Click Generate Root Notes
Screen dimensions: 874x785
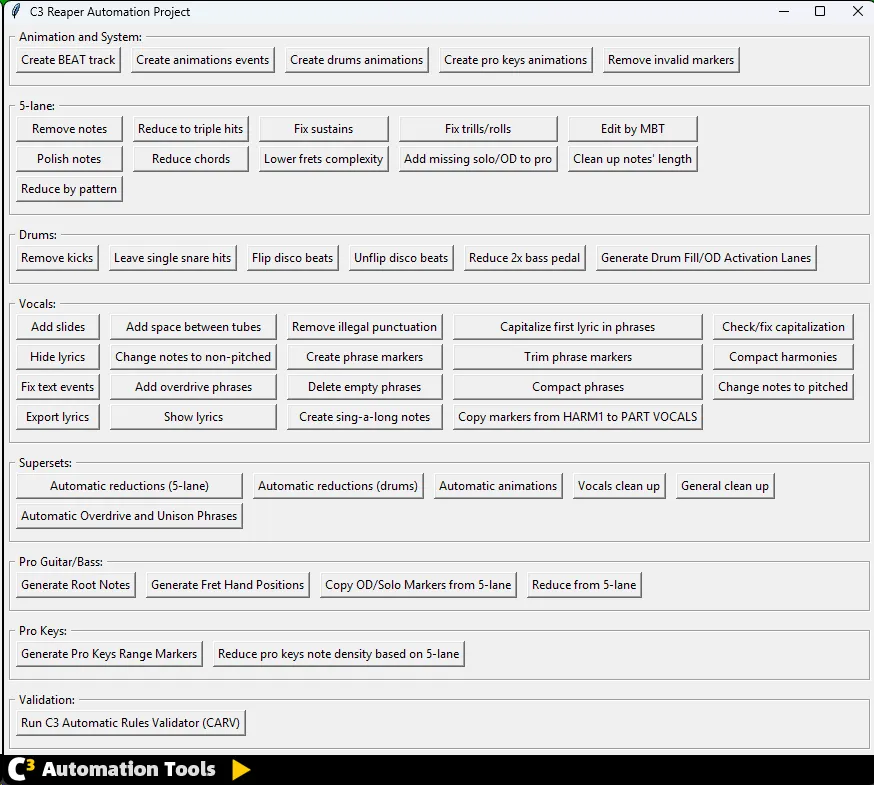click(76, 585)
